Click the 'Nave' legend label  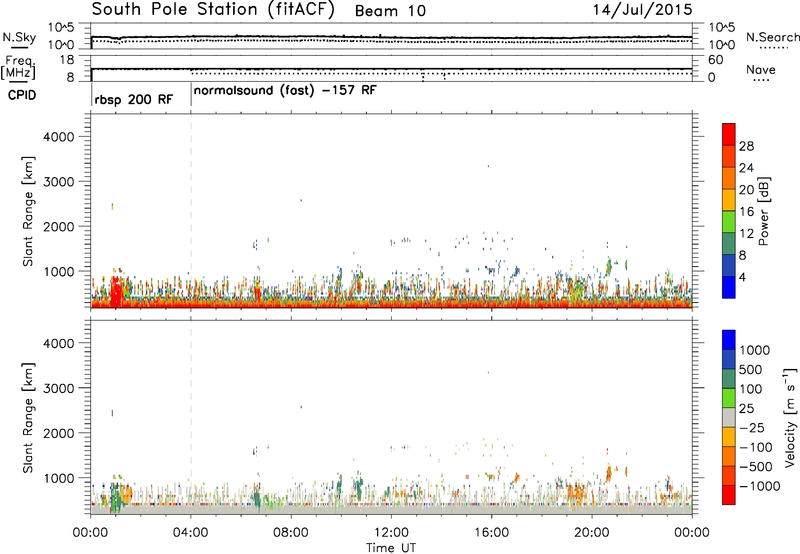click(761, 69)
